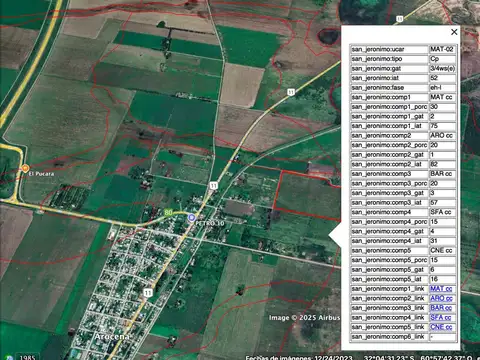Select the san_jeronimo:comp1_iat value 75
480x360 pixels.
click(x=442, y=126)
